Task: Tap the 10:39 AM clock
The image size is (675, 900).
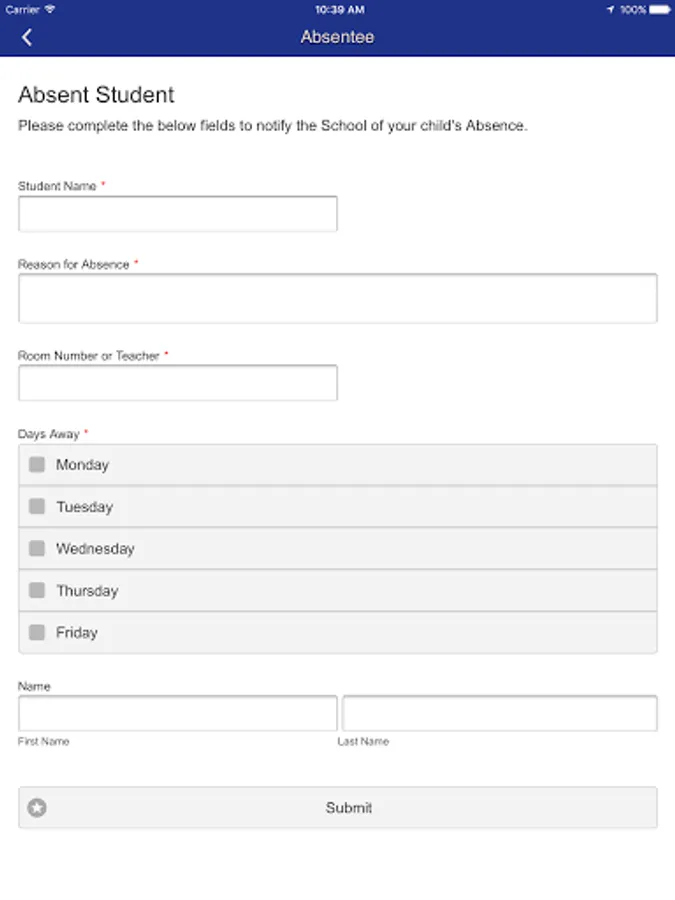Action: [x=339, y=9]
